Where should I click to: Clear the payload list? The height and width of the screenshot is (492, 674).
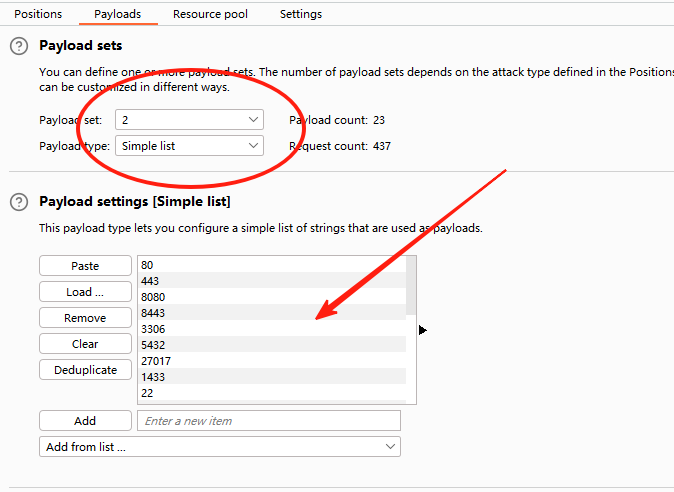tap(85, 344)
